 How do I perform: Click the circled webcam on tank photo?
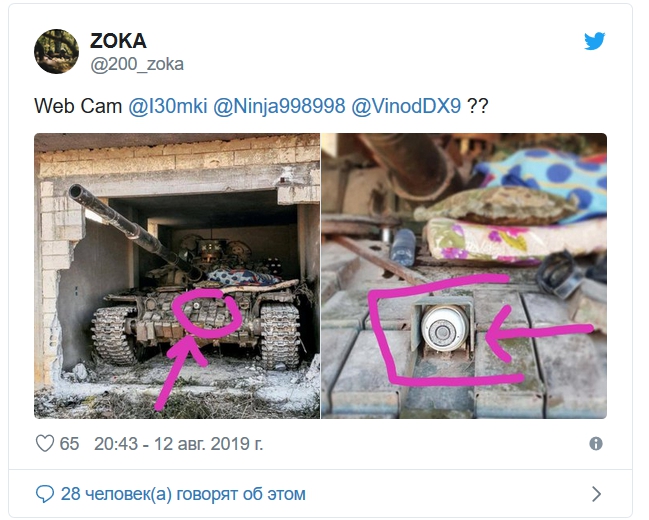click(197, 306)
